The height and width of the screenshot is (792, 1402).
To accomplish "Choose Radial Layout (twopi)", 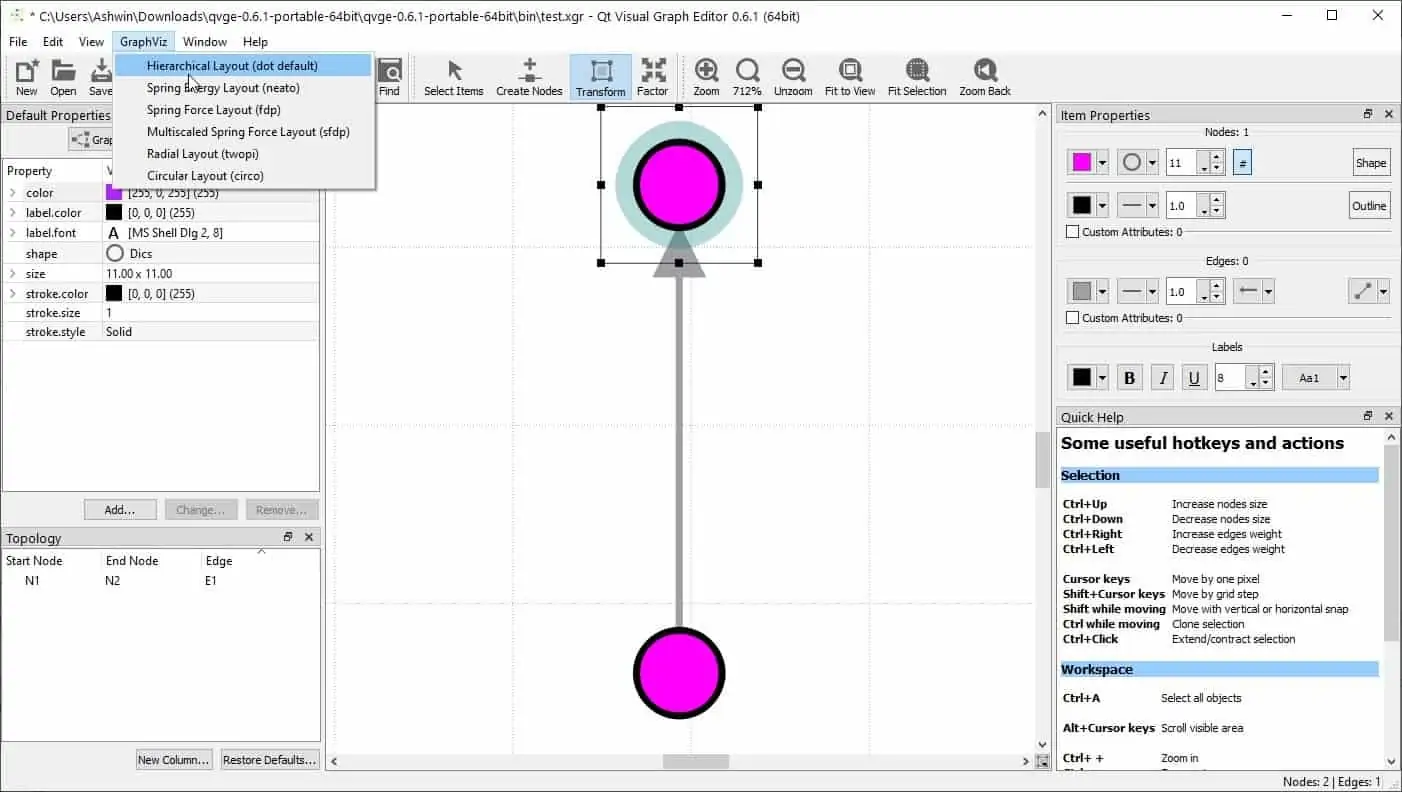I will tap(243, 154).
